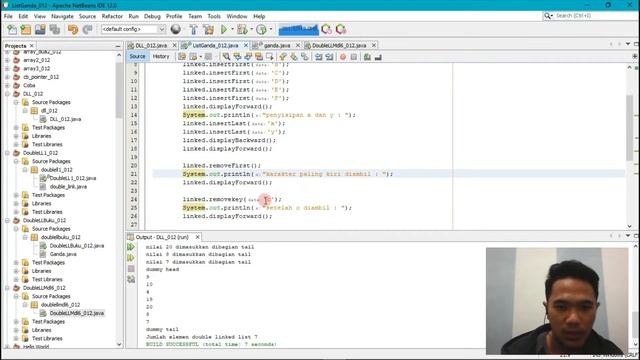The width and height of the screenshot is (640, 360).
Task: Switch to DoubleLLMd6_012.java editor tab
Action: coord(339,45)
